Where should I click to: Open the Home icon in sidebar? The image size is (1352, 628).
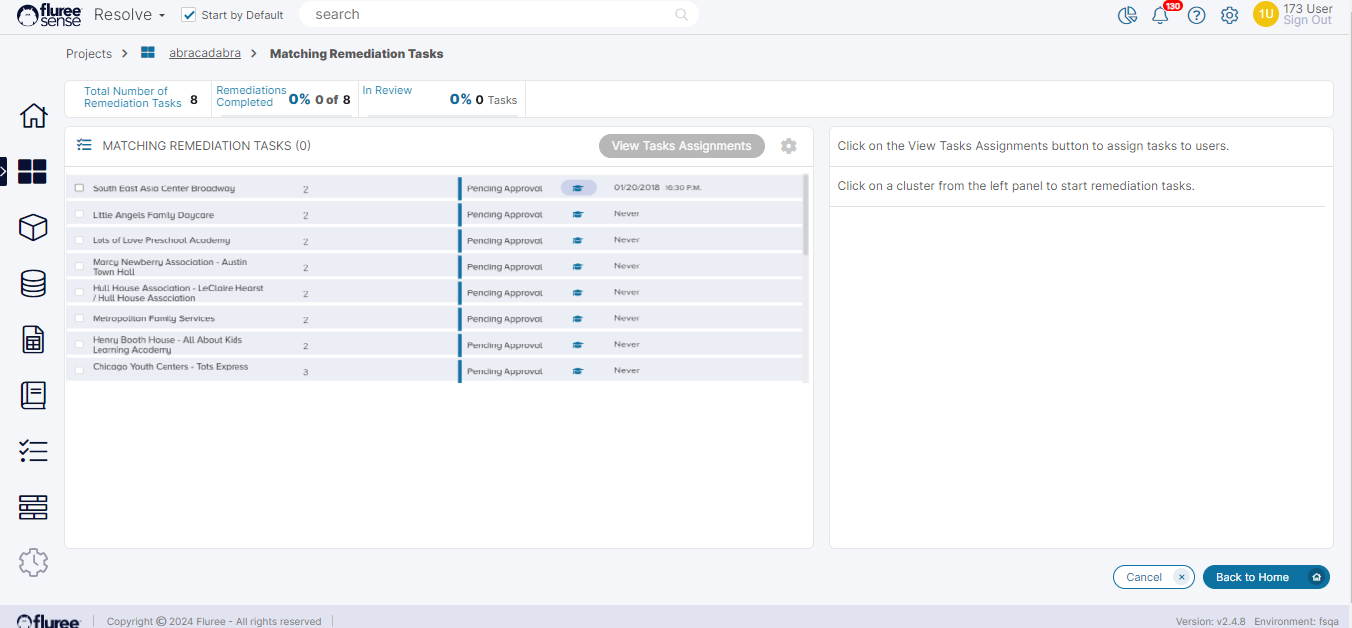click(x=33, y=116)
